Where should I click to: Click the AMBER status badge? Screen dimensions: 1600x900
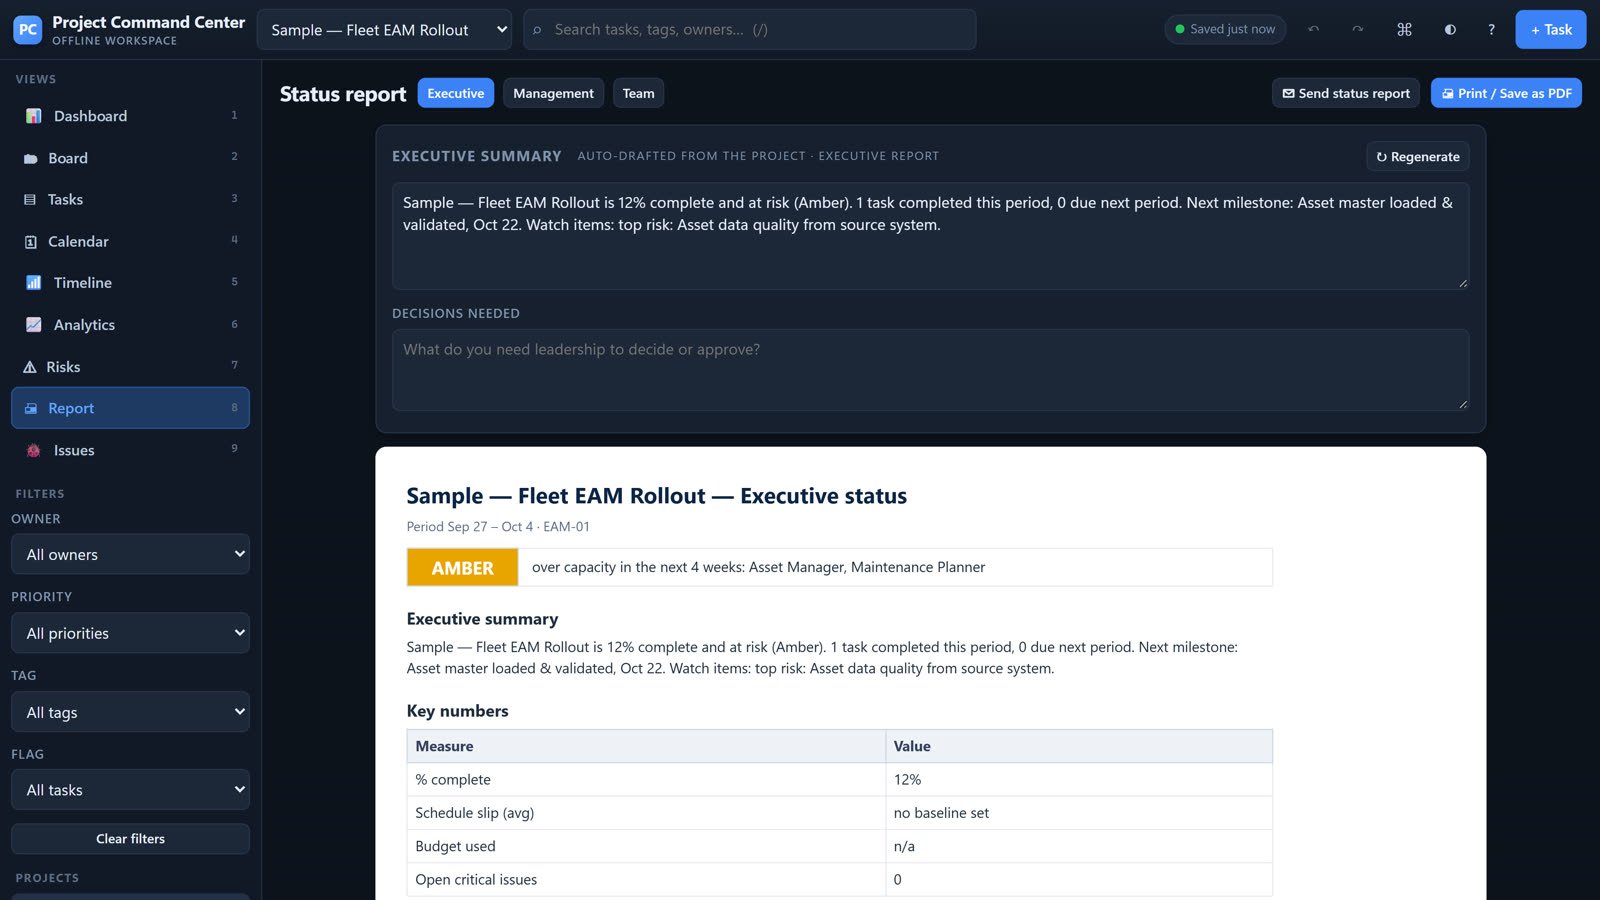click(462, 568)
